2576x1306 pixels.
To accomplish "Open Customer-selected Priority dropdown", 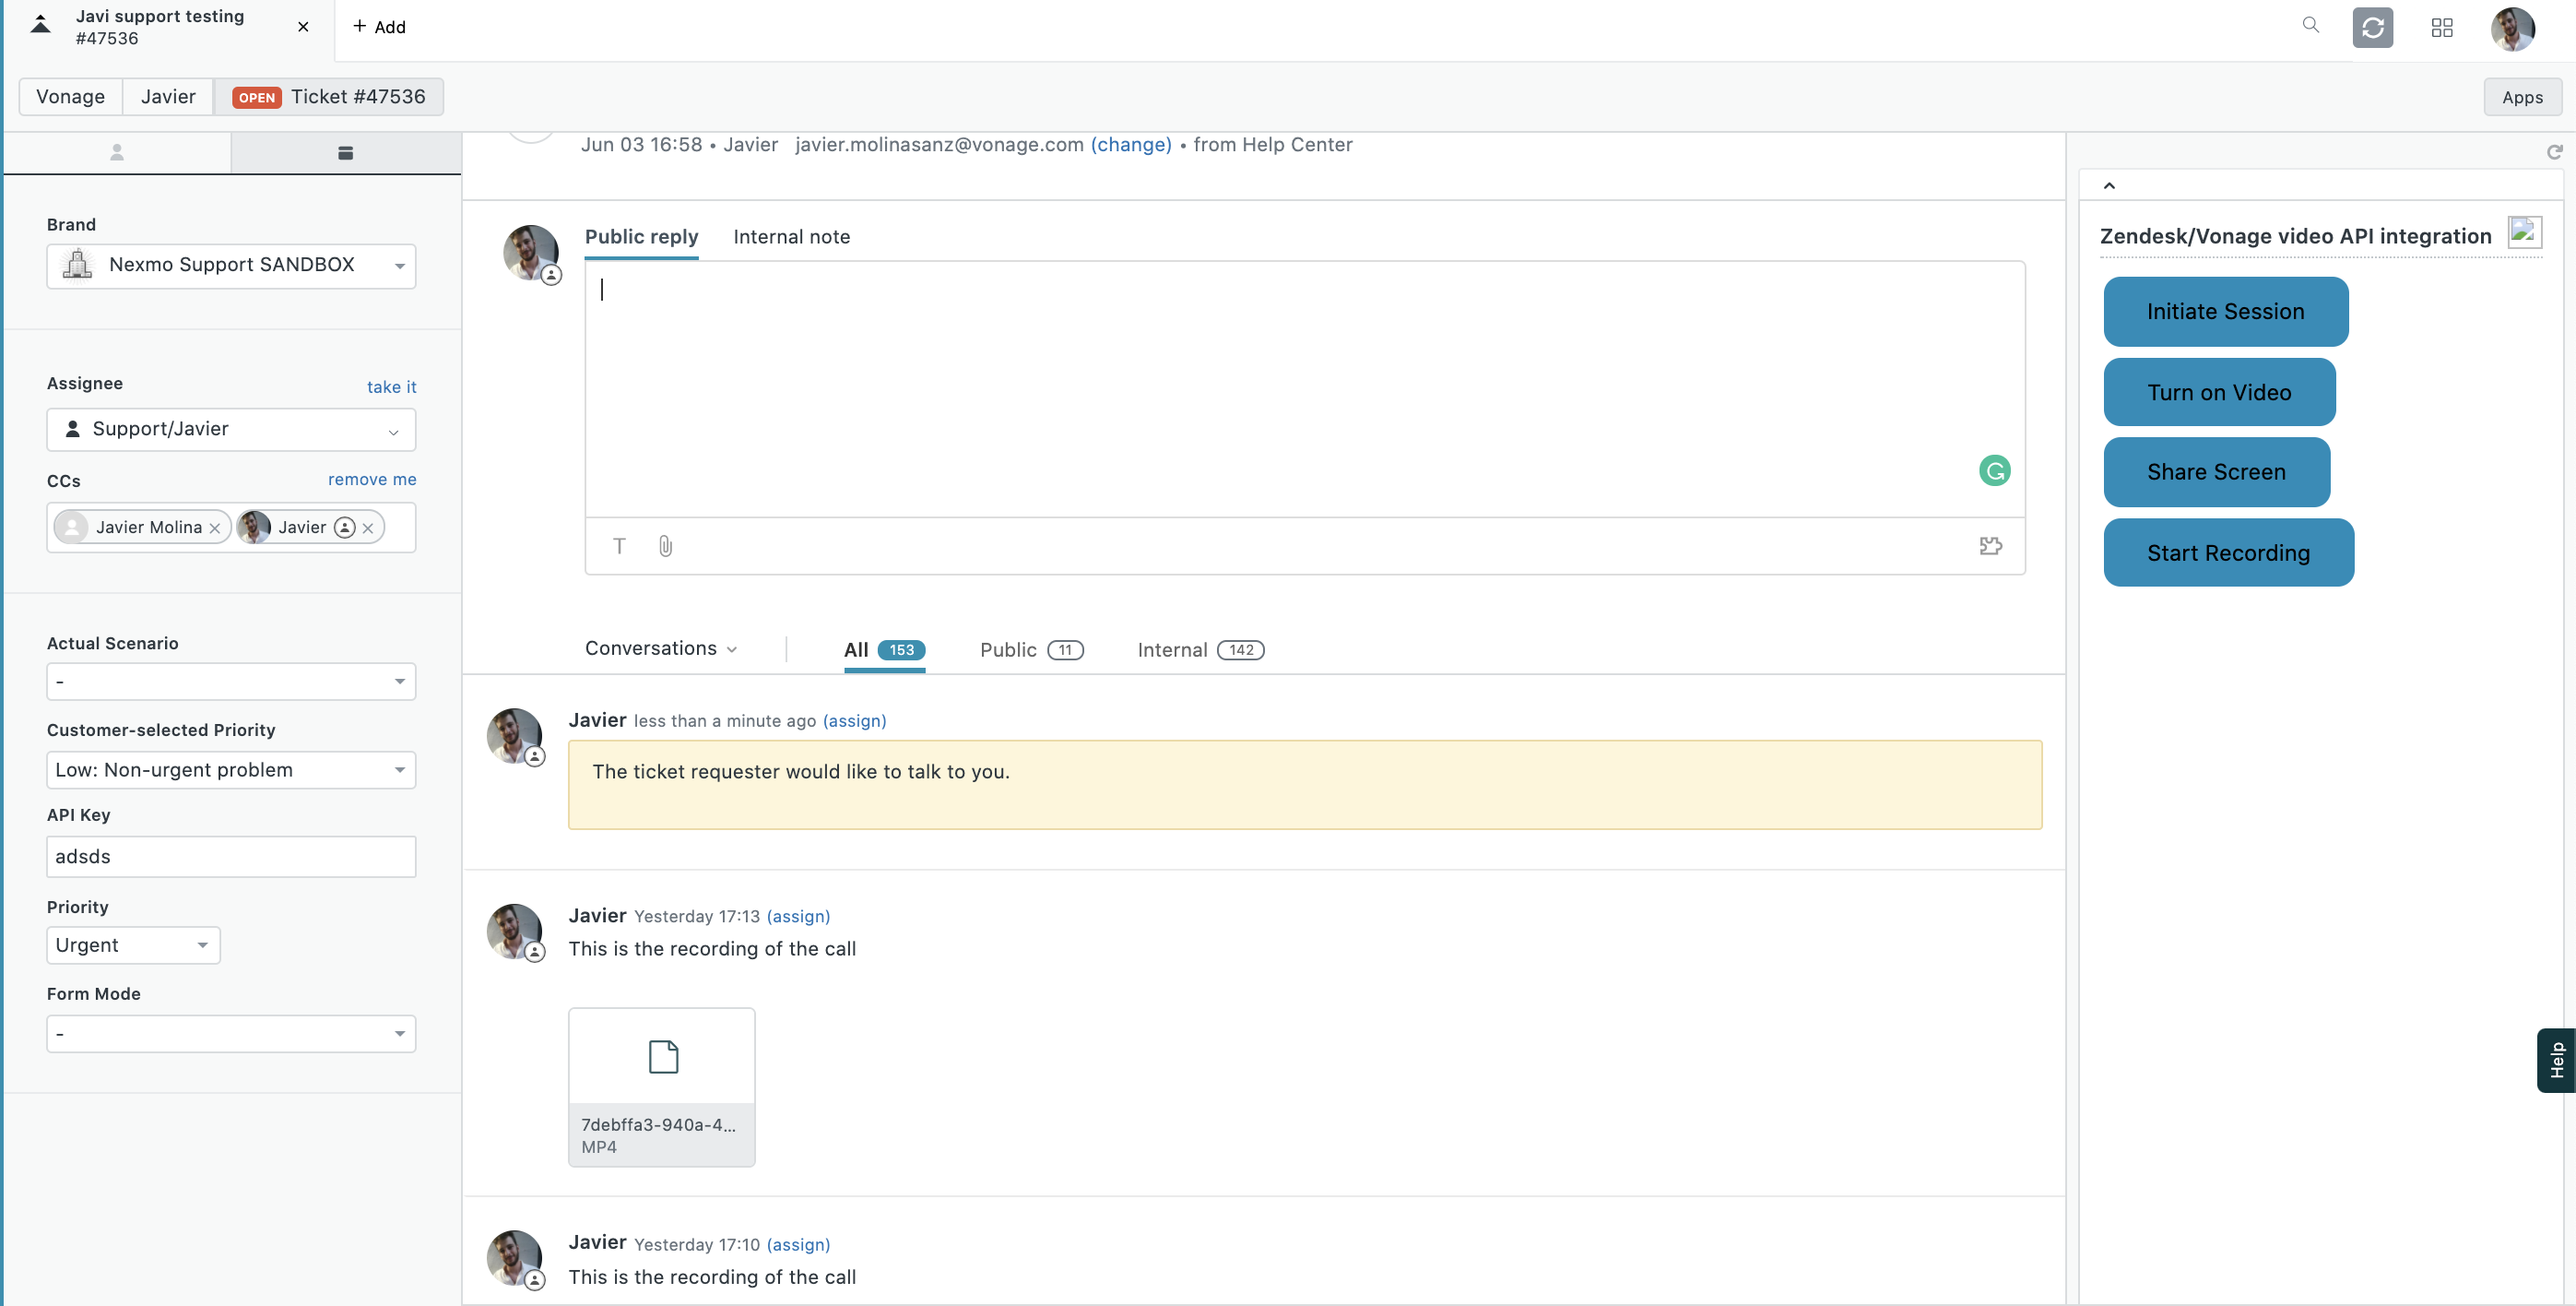I will coord(231,770).
